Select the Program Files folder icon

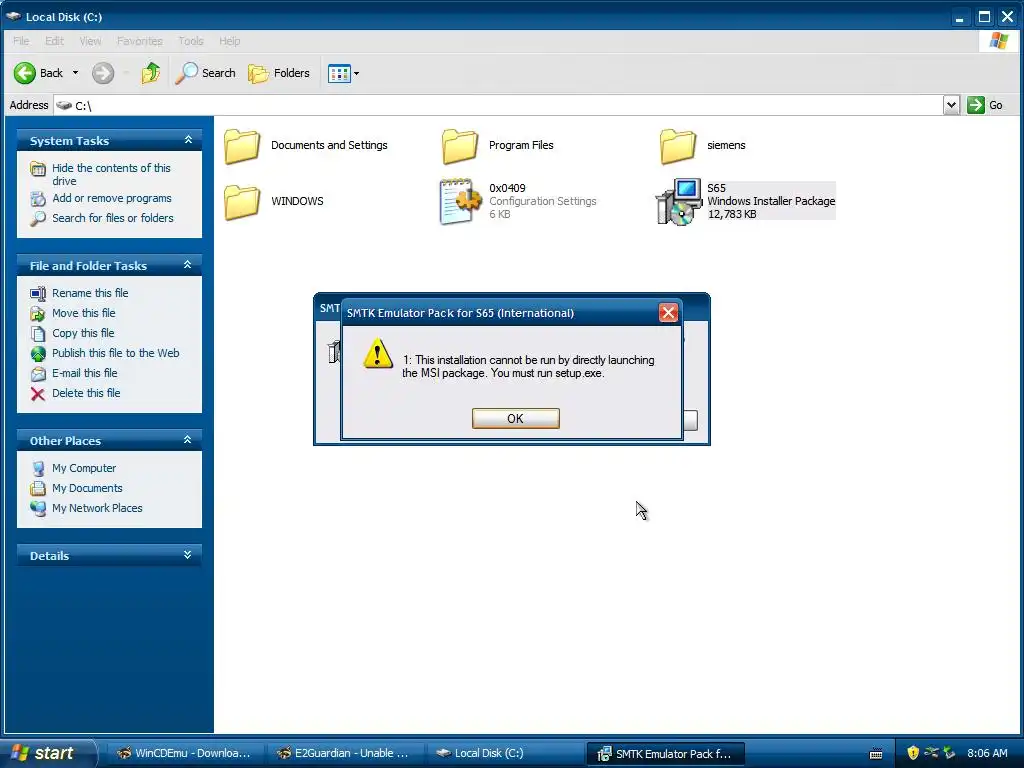tap(460, 146)
